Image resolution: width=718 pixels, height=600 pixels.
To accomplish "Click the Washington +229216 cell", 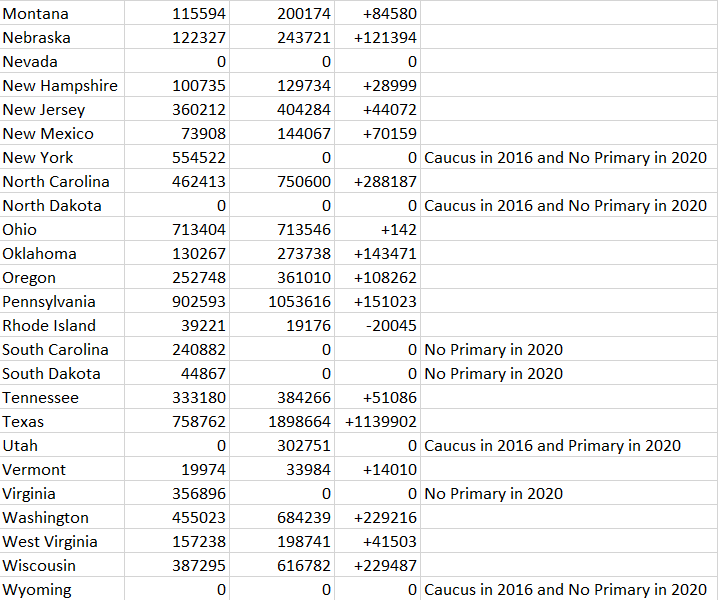I will point(377,517).
